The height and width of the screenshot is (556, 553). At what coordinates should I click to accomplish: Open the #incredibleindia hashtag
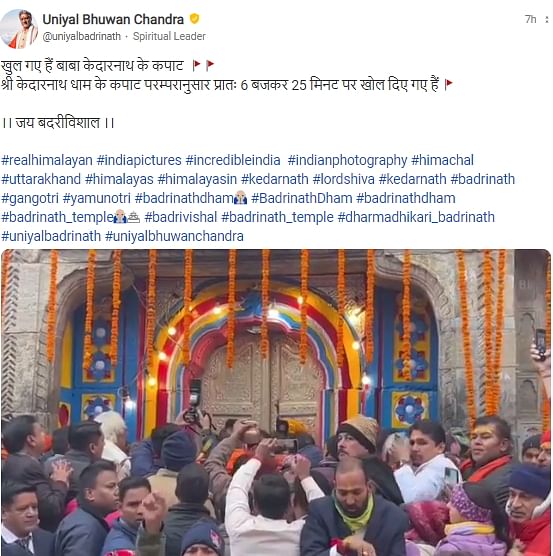[x=233, y=160]
